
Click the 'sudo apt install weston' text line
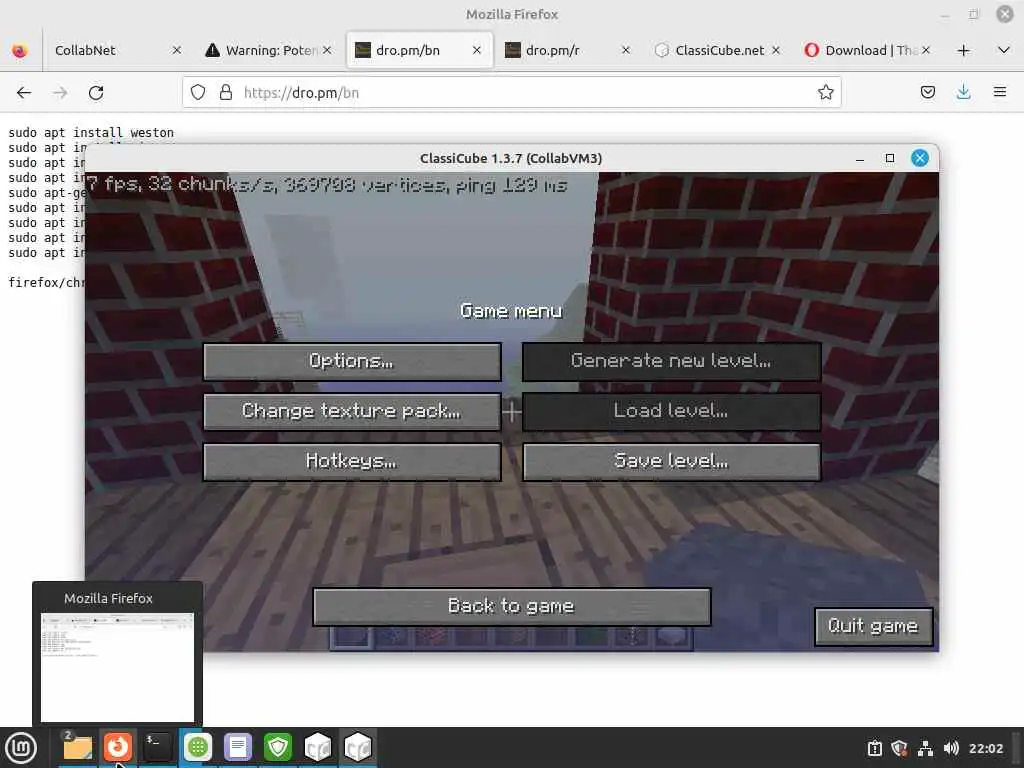pos(91,133)
